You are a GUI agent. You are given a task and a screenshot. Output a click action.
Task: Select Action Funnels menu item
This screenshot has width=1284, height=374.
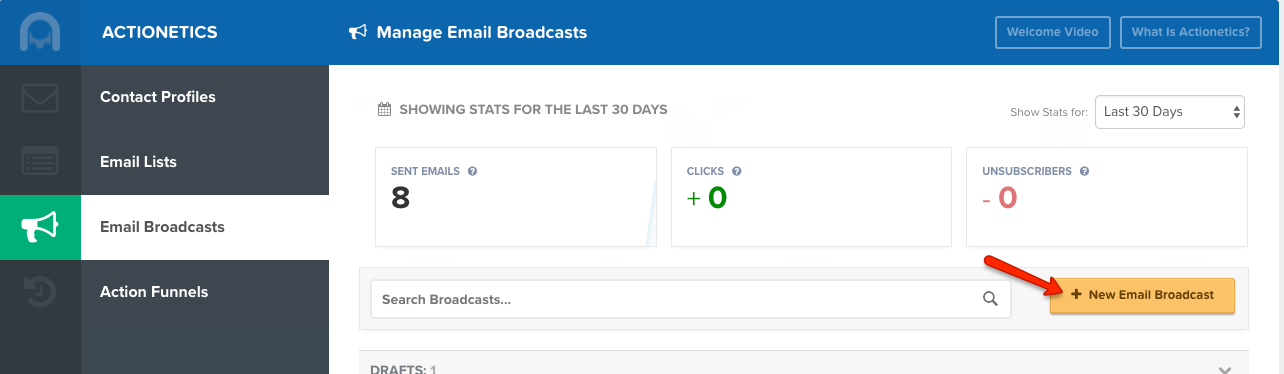(x=154, y=292)
